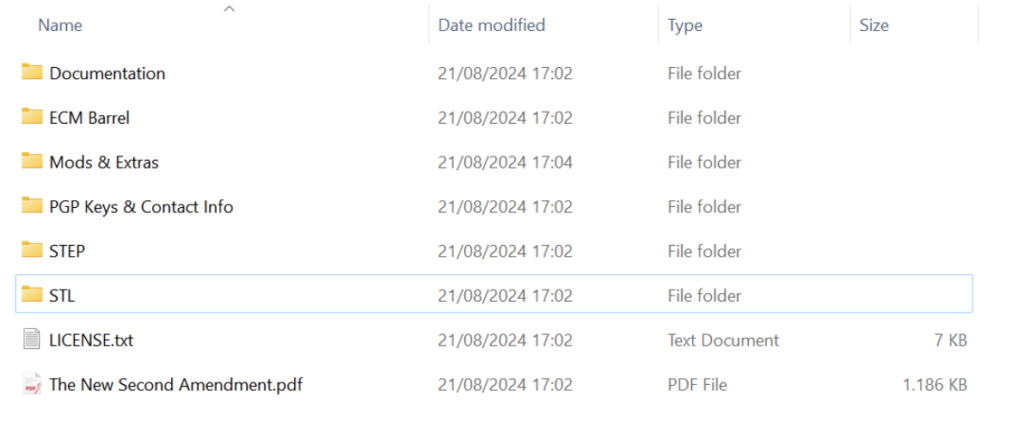The height and width of the screenshot is (421, 1024).
Task: Click the ECM Barrel folder name
Action: coord(89,118)
